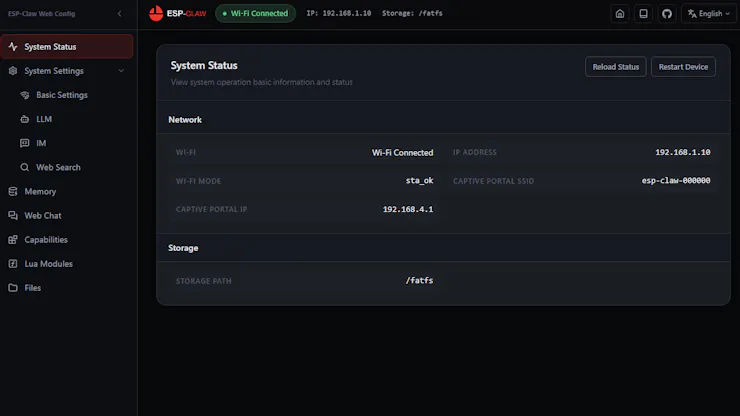Open the GitHub link icon
This screenshot has height=416, width=740.
(x=667, y=14)
